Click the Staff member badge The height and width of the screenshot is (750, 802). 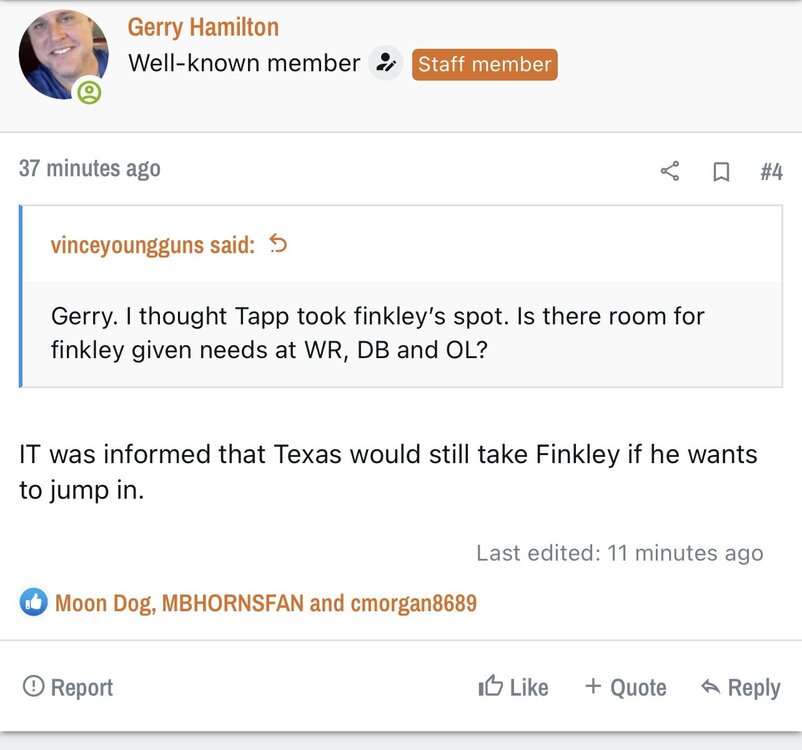(485, 65)
